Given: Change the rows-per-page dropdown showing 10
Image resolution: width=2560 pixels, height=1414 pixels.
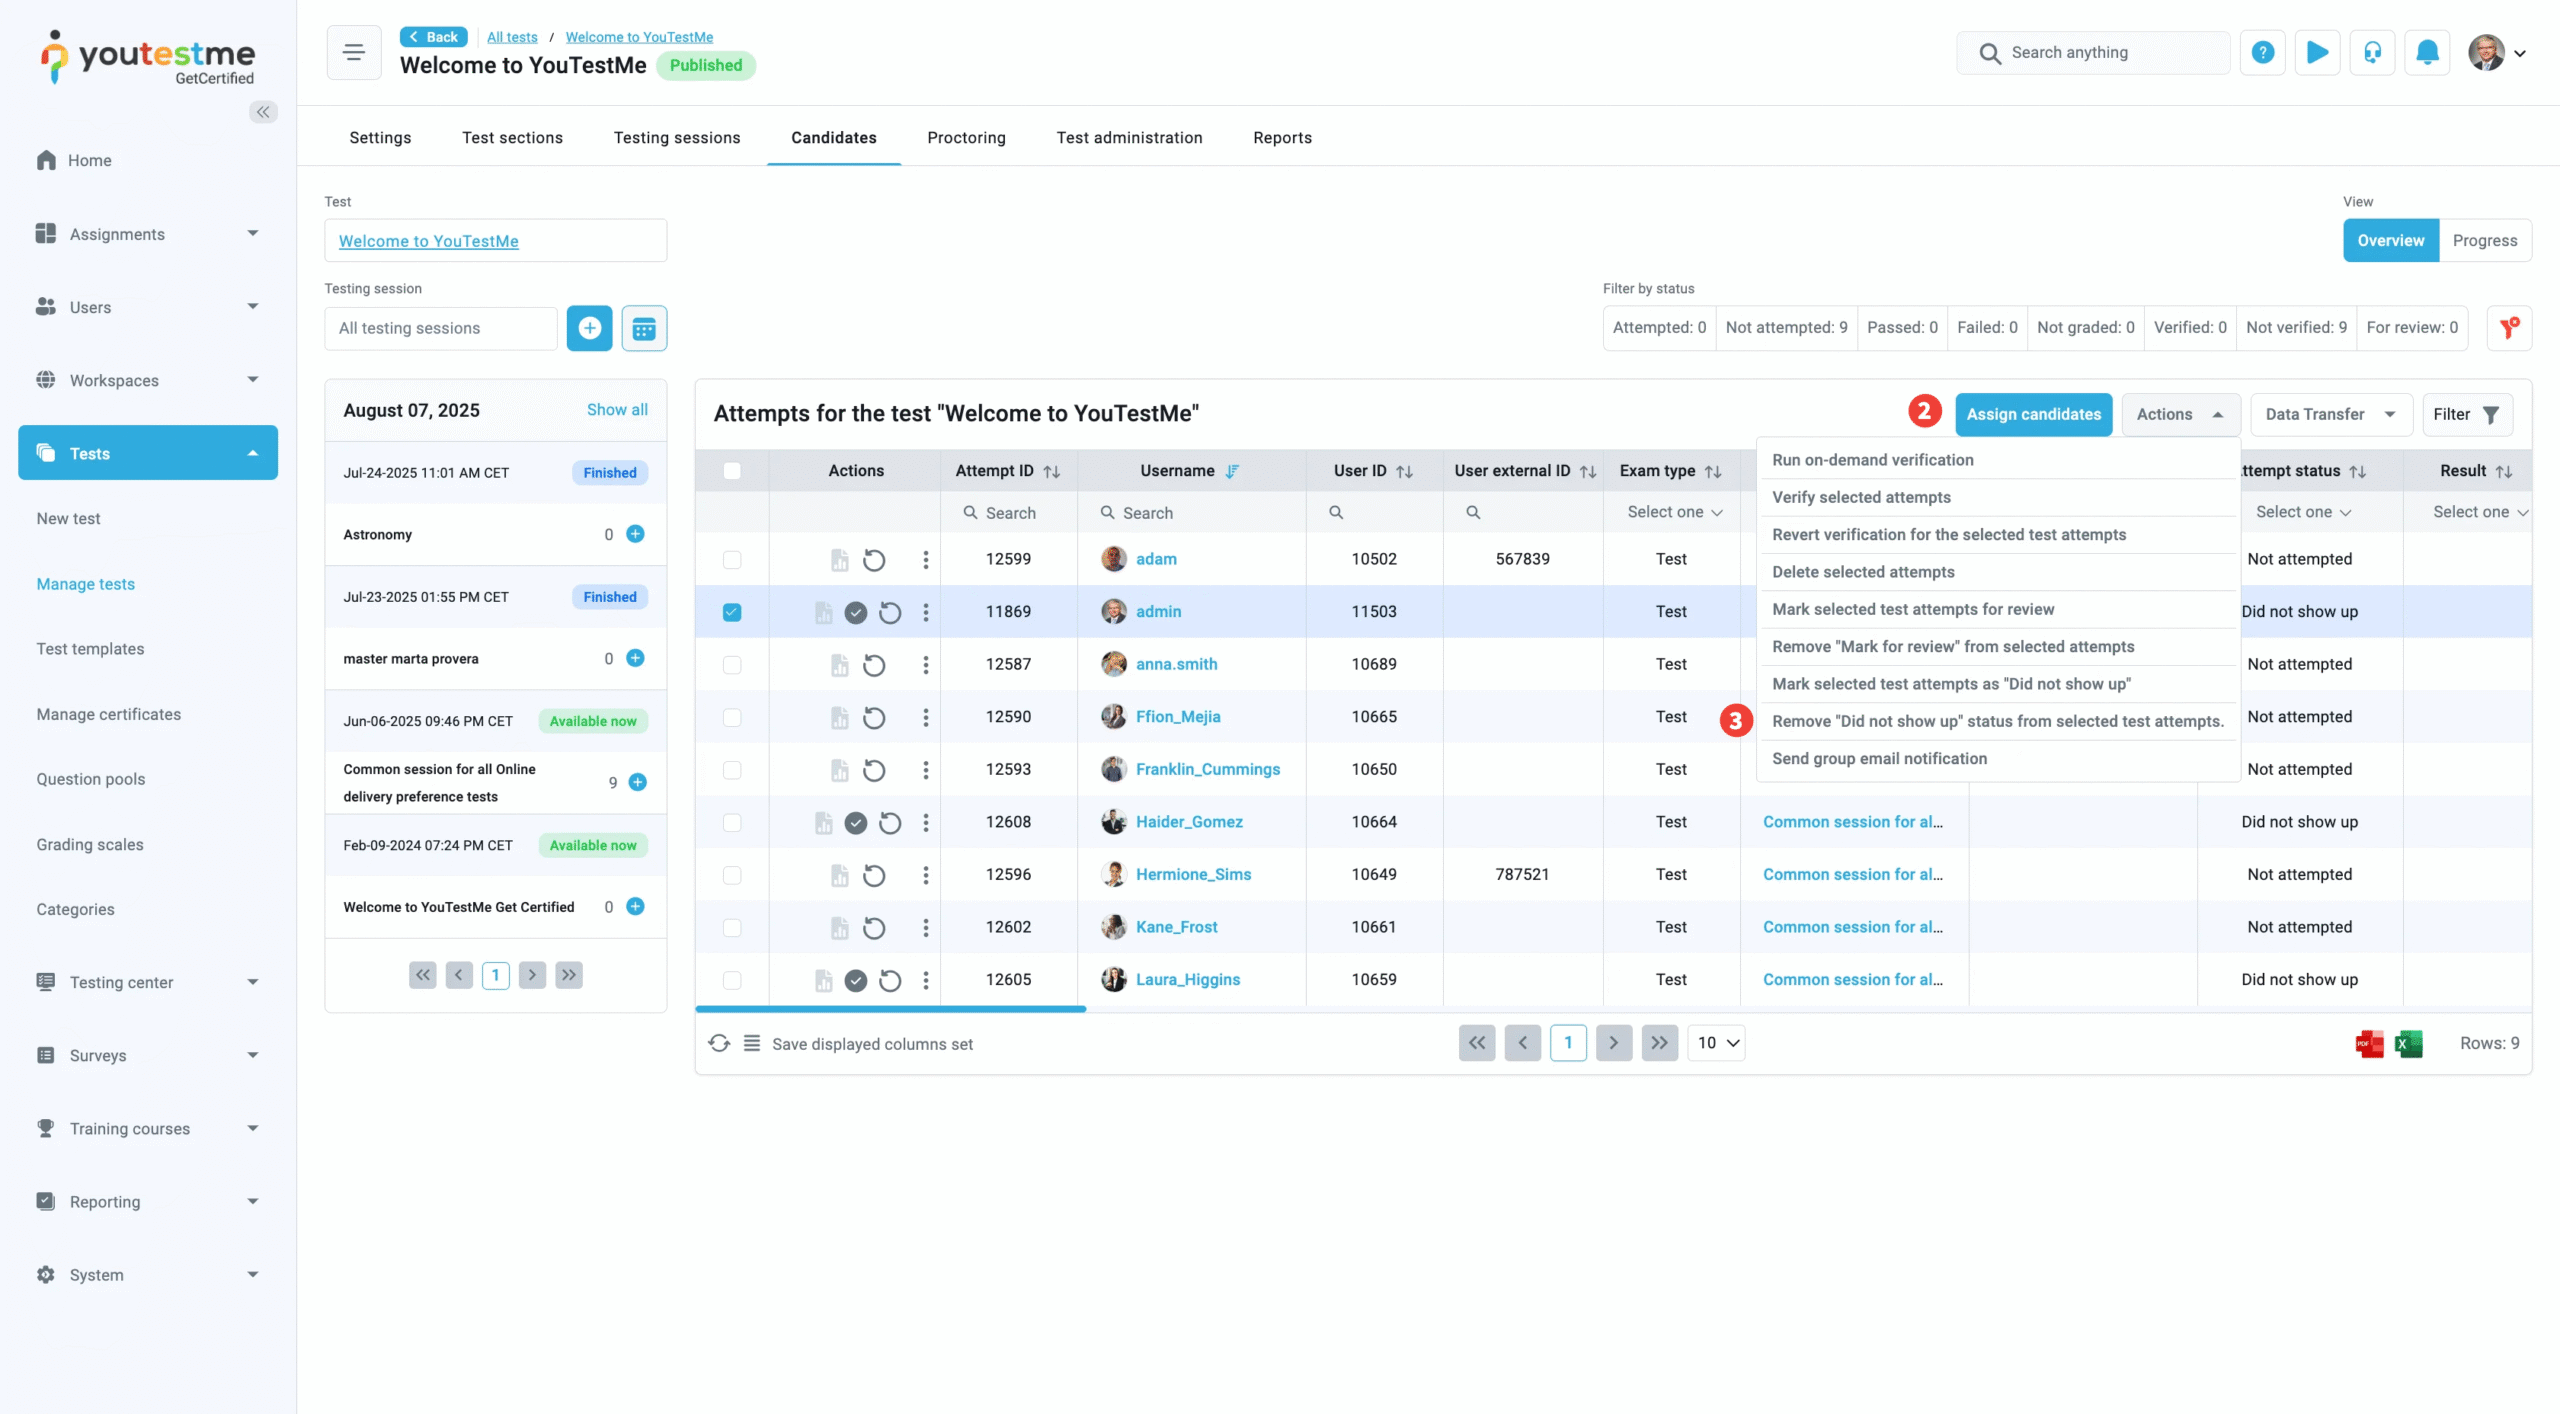Looking at the screenshot, I should pos(1716,1043).
